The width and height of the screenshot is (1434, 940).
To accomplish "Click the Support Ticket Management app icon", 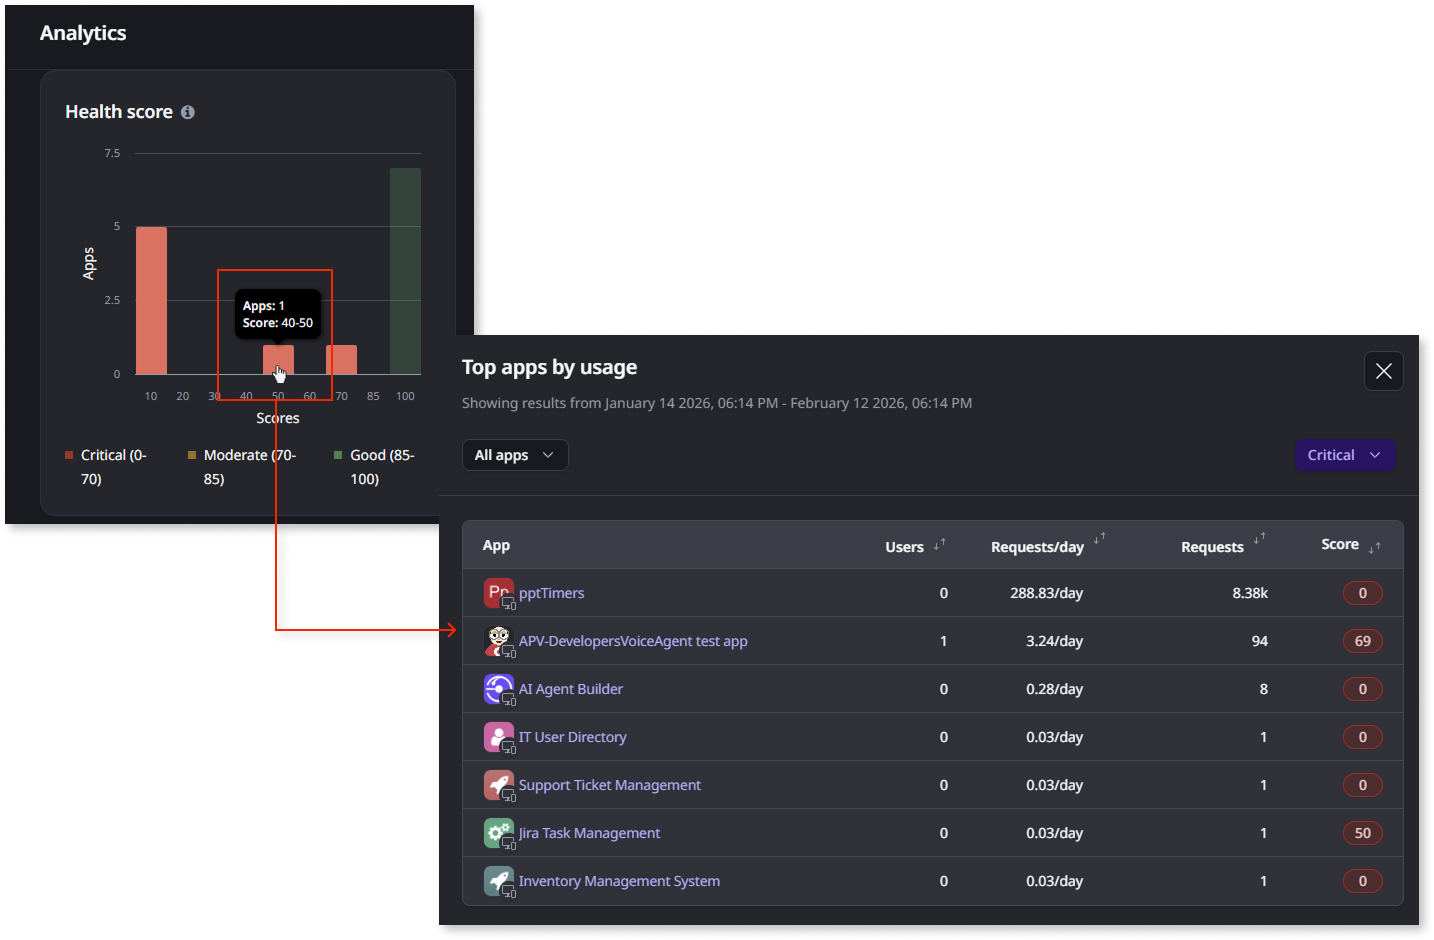I will pos(498,785).
